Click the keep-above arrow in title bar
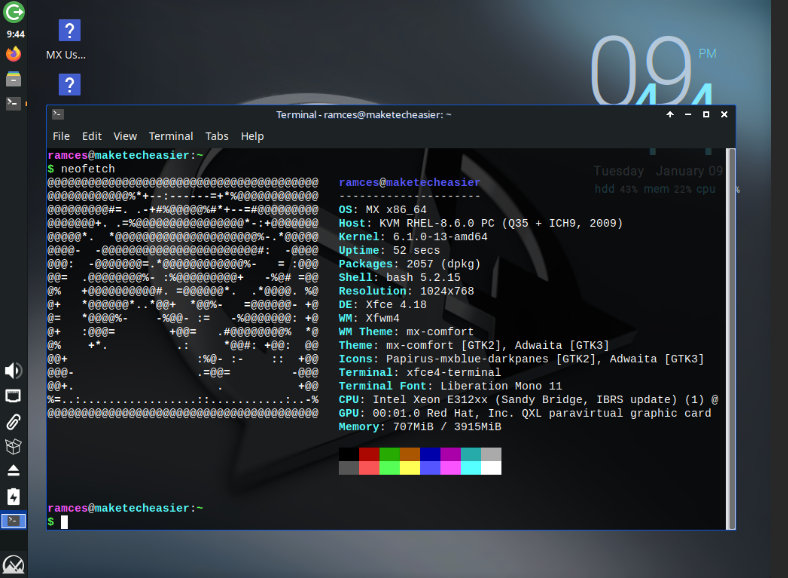Screen dimensions: 788x578 (670, 115)
